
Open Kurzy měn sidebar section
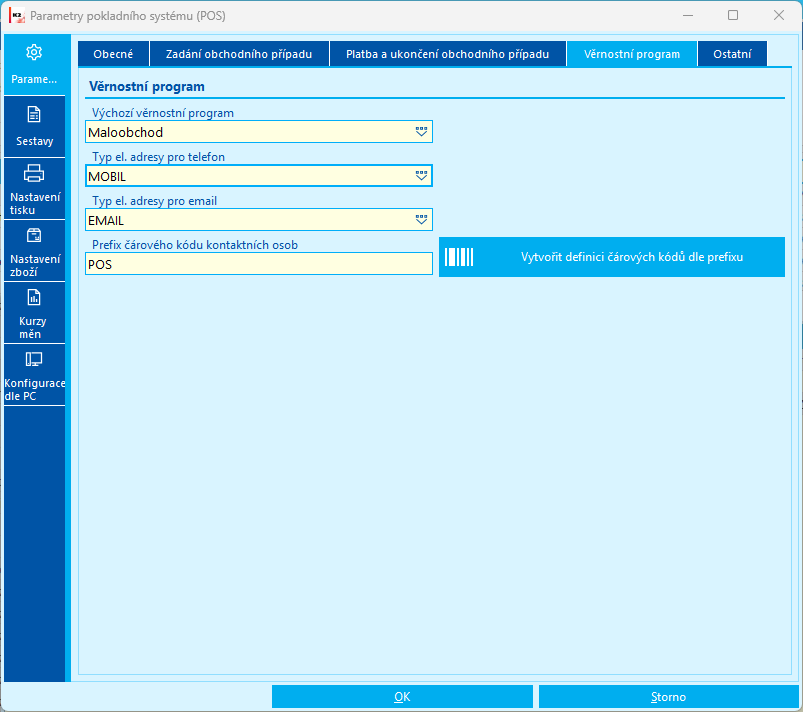34,312
